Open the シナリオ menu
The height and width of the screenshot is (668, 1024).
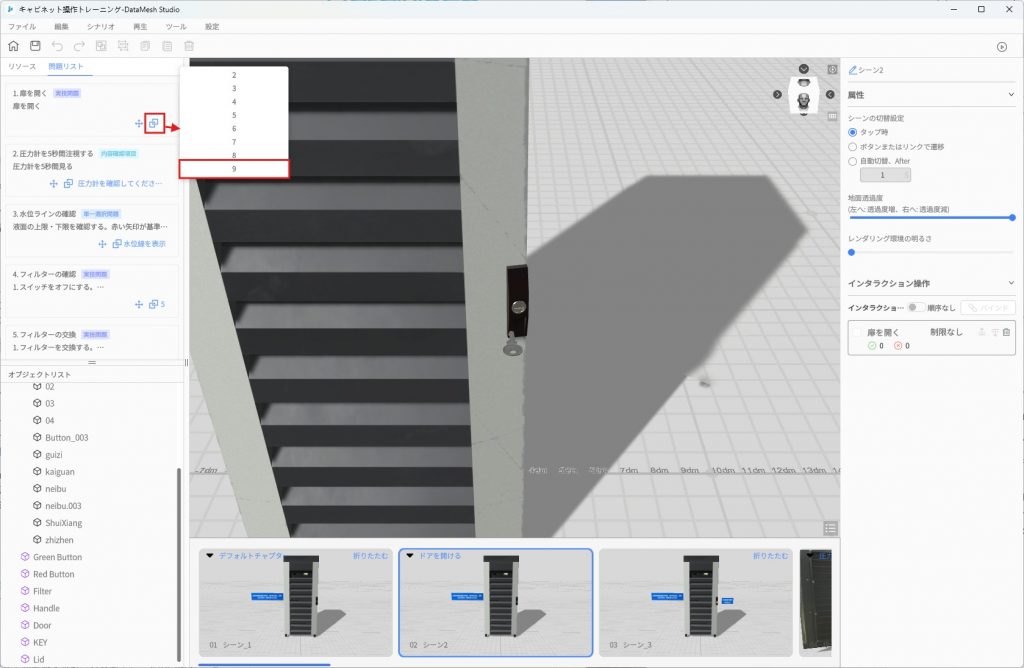100,26
